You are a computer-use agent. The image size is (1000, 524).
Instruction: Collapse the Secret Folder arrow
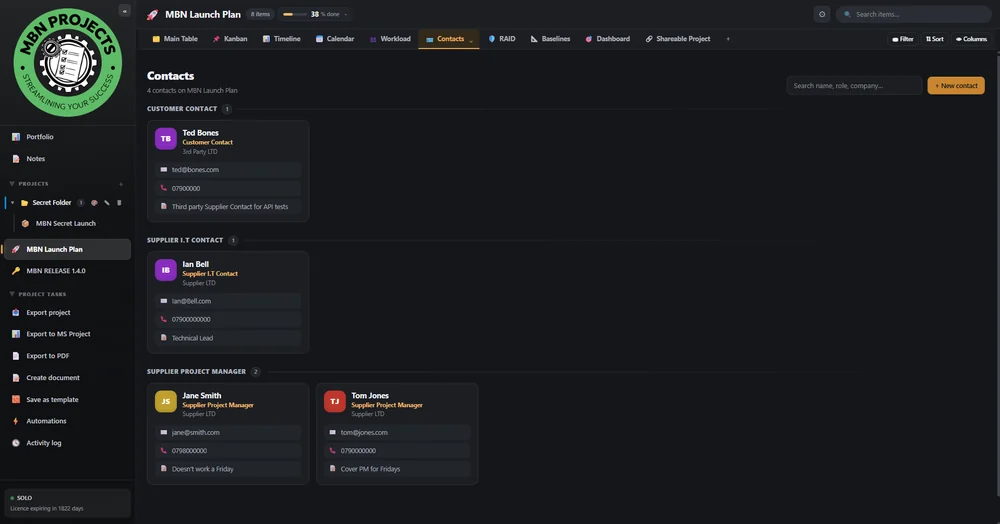12,203
